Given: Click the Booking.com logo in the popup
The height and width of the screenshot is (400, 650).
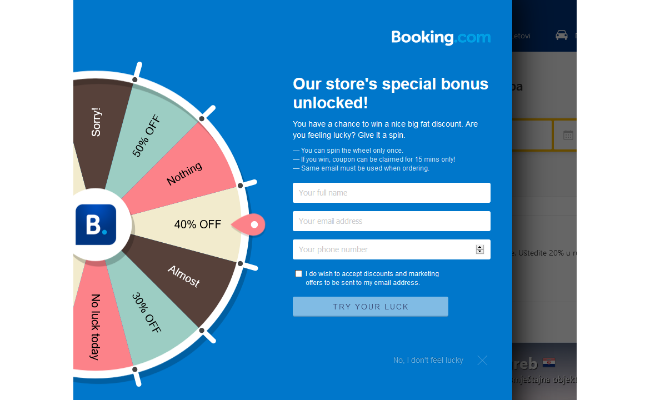Looking at the screenshot, I should coord(441,38).
